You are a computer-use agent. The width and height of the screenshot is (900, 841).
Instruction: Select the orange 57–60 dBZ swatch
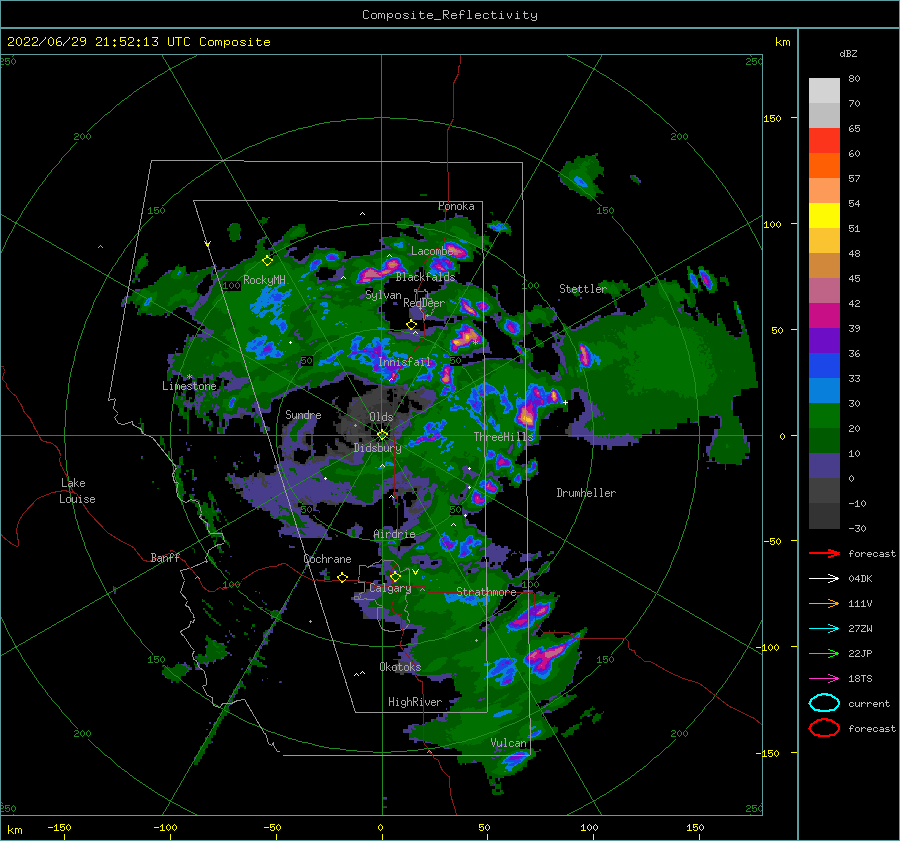(824, 165)
